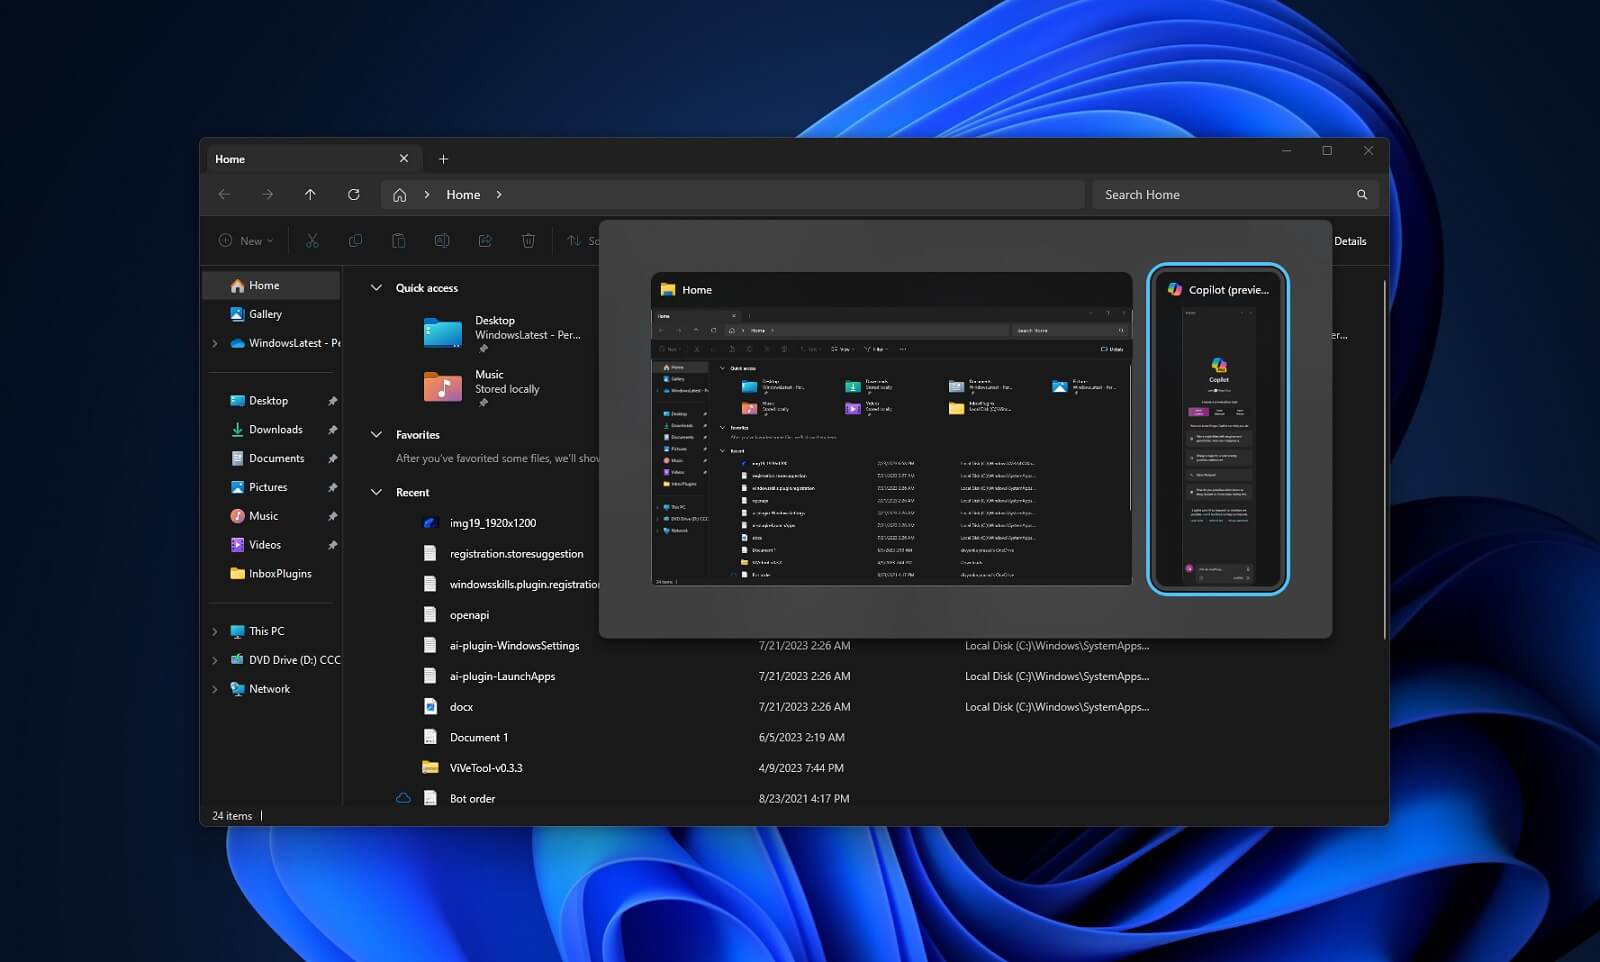Screen dimensions: 1600x962
Task: Toggle the pin on Downloads sidebar entry
Action: coord(332,429)
